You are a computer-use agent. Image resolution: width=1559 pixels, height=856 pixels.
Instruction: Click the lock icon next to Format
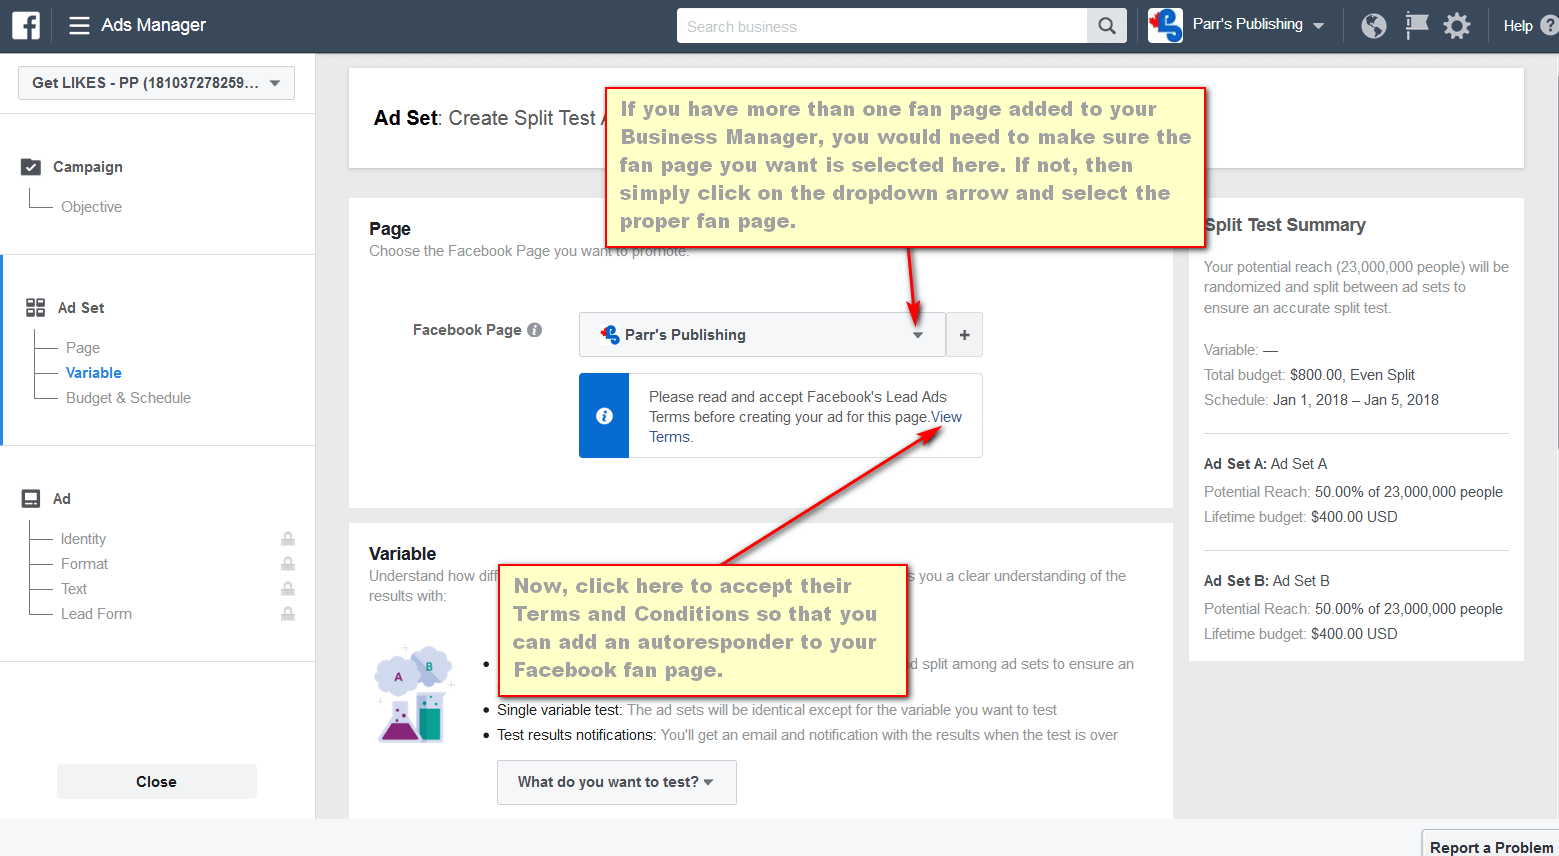pos(288,564)
